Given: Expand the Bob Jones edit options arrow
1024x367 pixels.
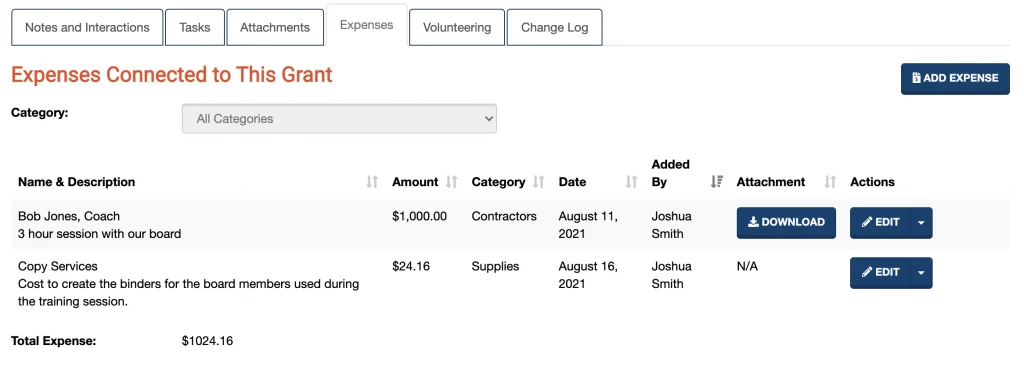Looking at the screenshot, I should [x=921, y=223].
